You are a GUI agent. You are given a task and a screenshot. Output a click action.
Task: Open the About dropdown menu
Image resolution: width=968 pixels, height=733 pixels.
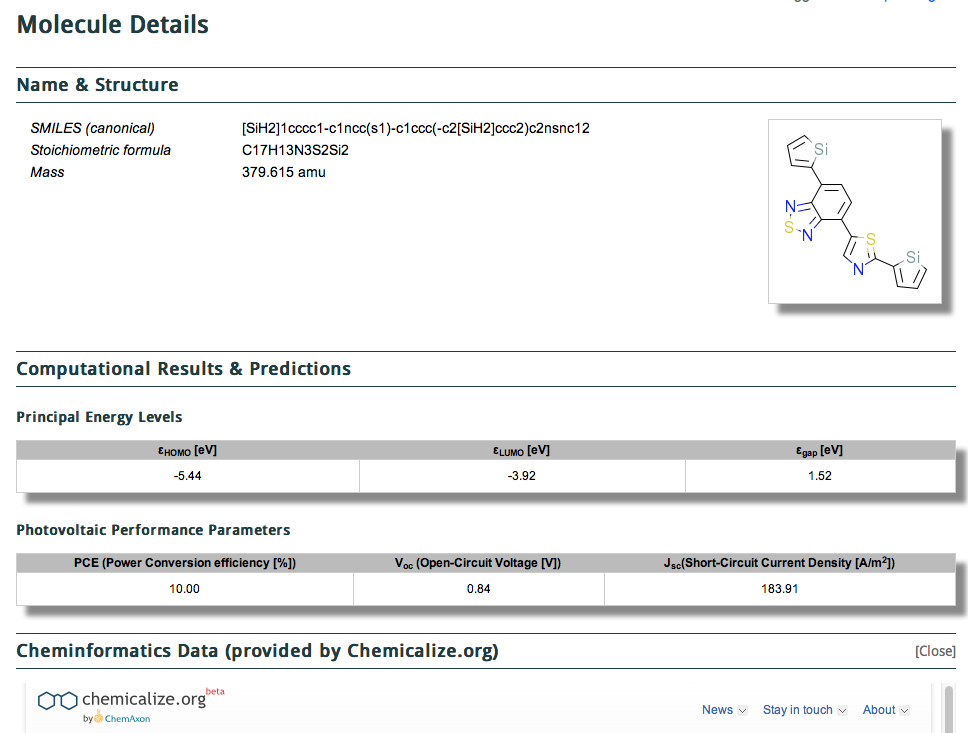885,710
